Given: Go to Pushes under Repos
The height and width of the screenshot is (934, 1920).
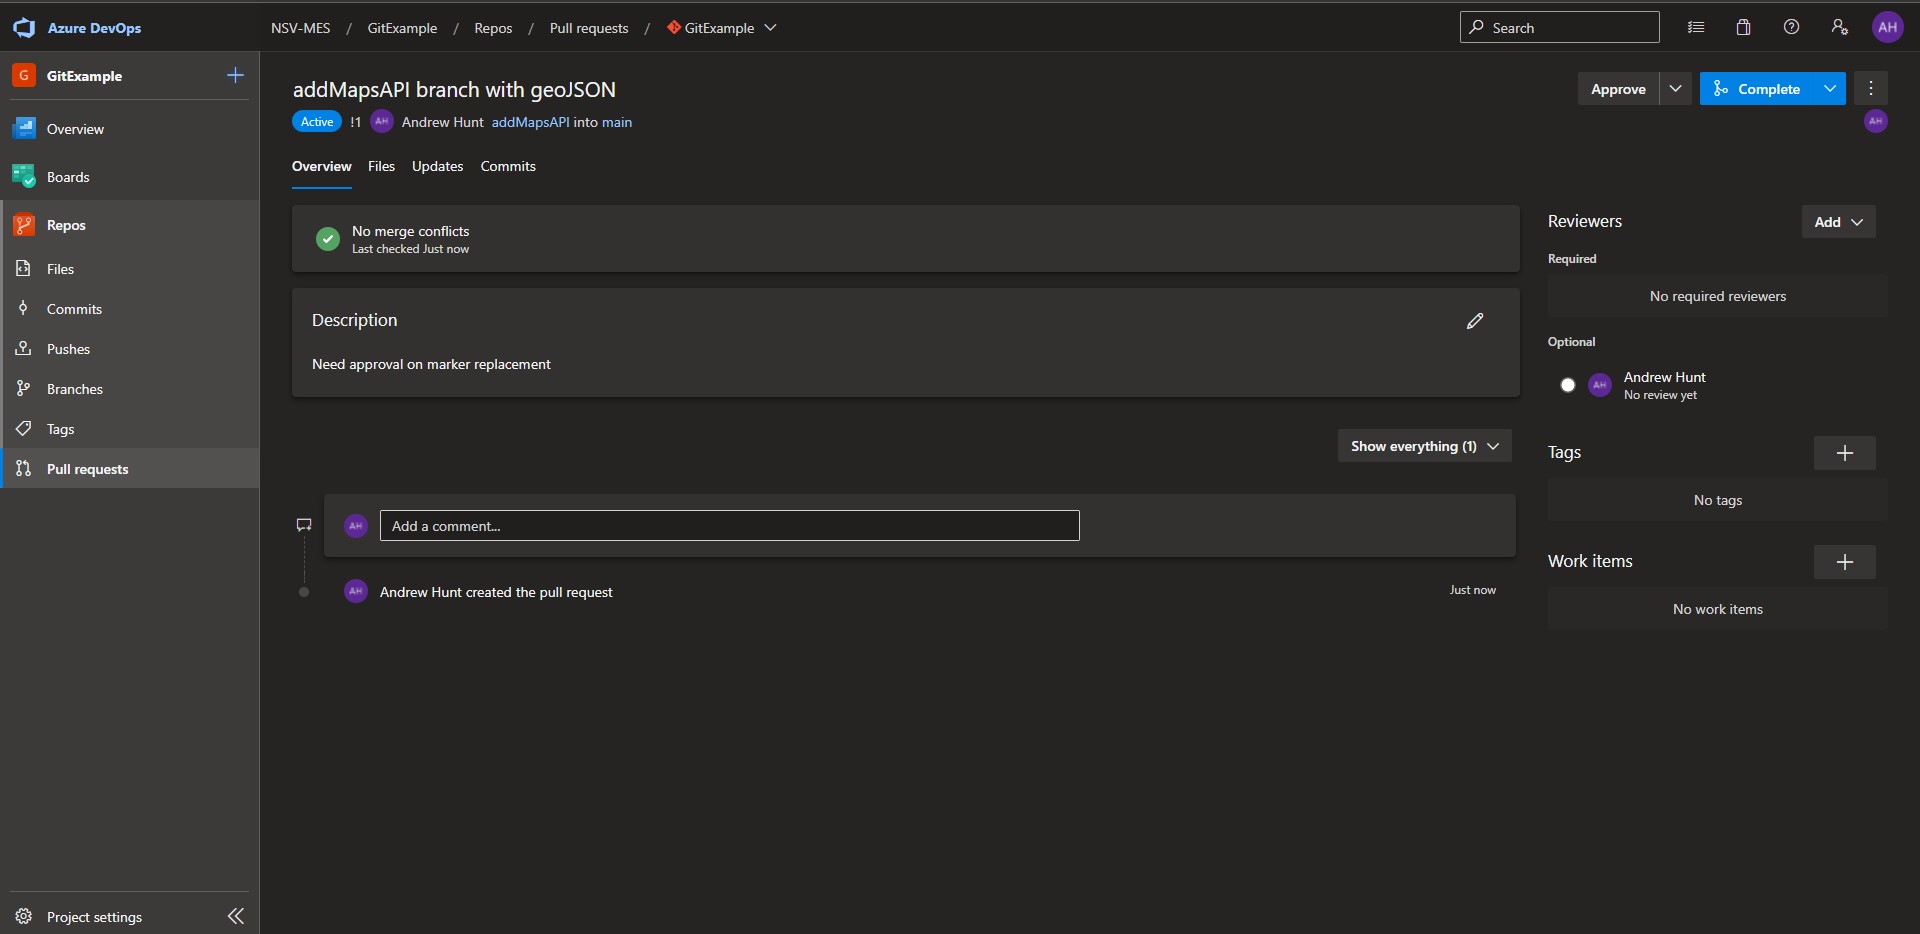Looking at the screenshot, I should click(x=130, y=349).
